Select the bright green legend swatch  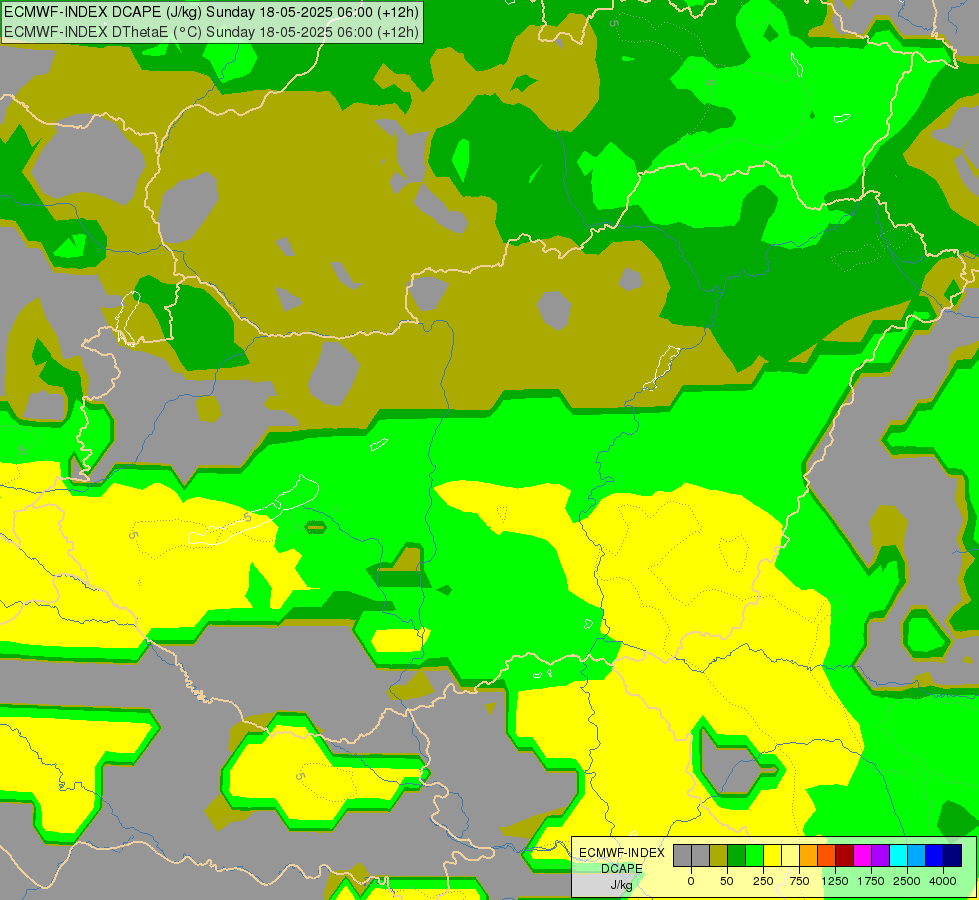click(754, 856)
